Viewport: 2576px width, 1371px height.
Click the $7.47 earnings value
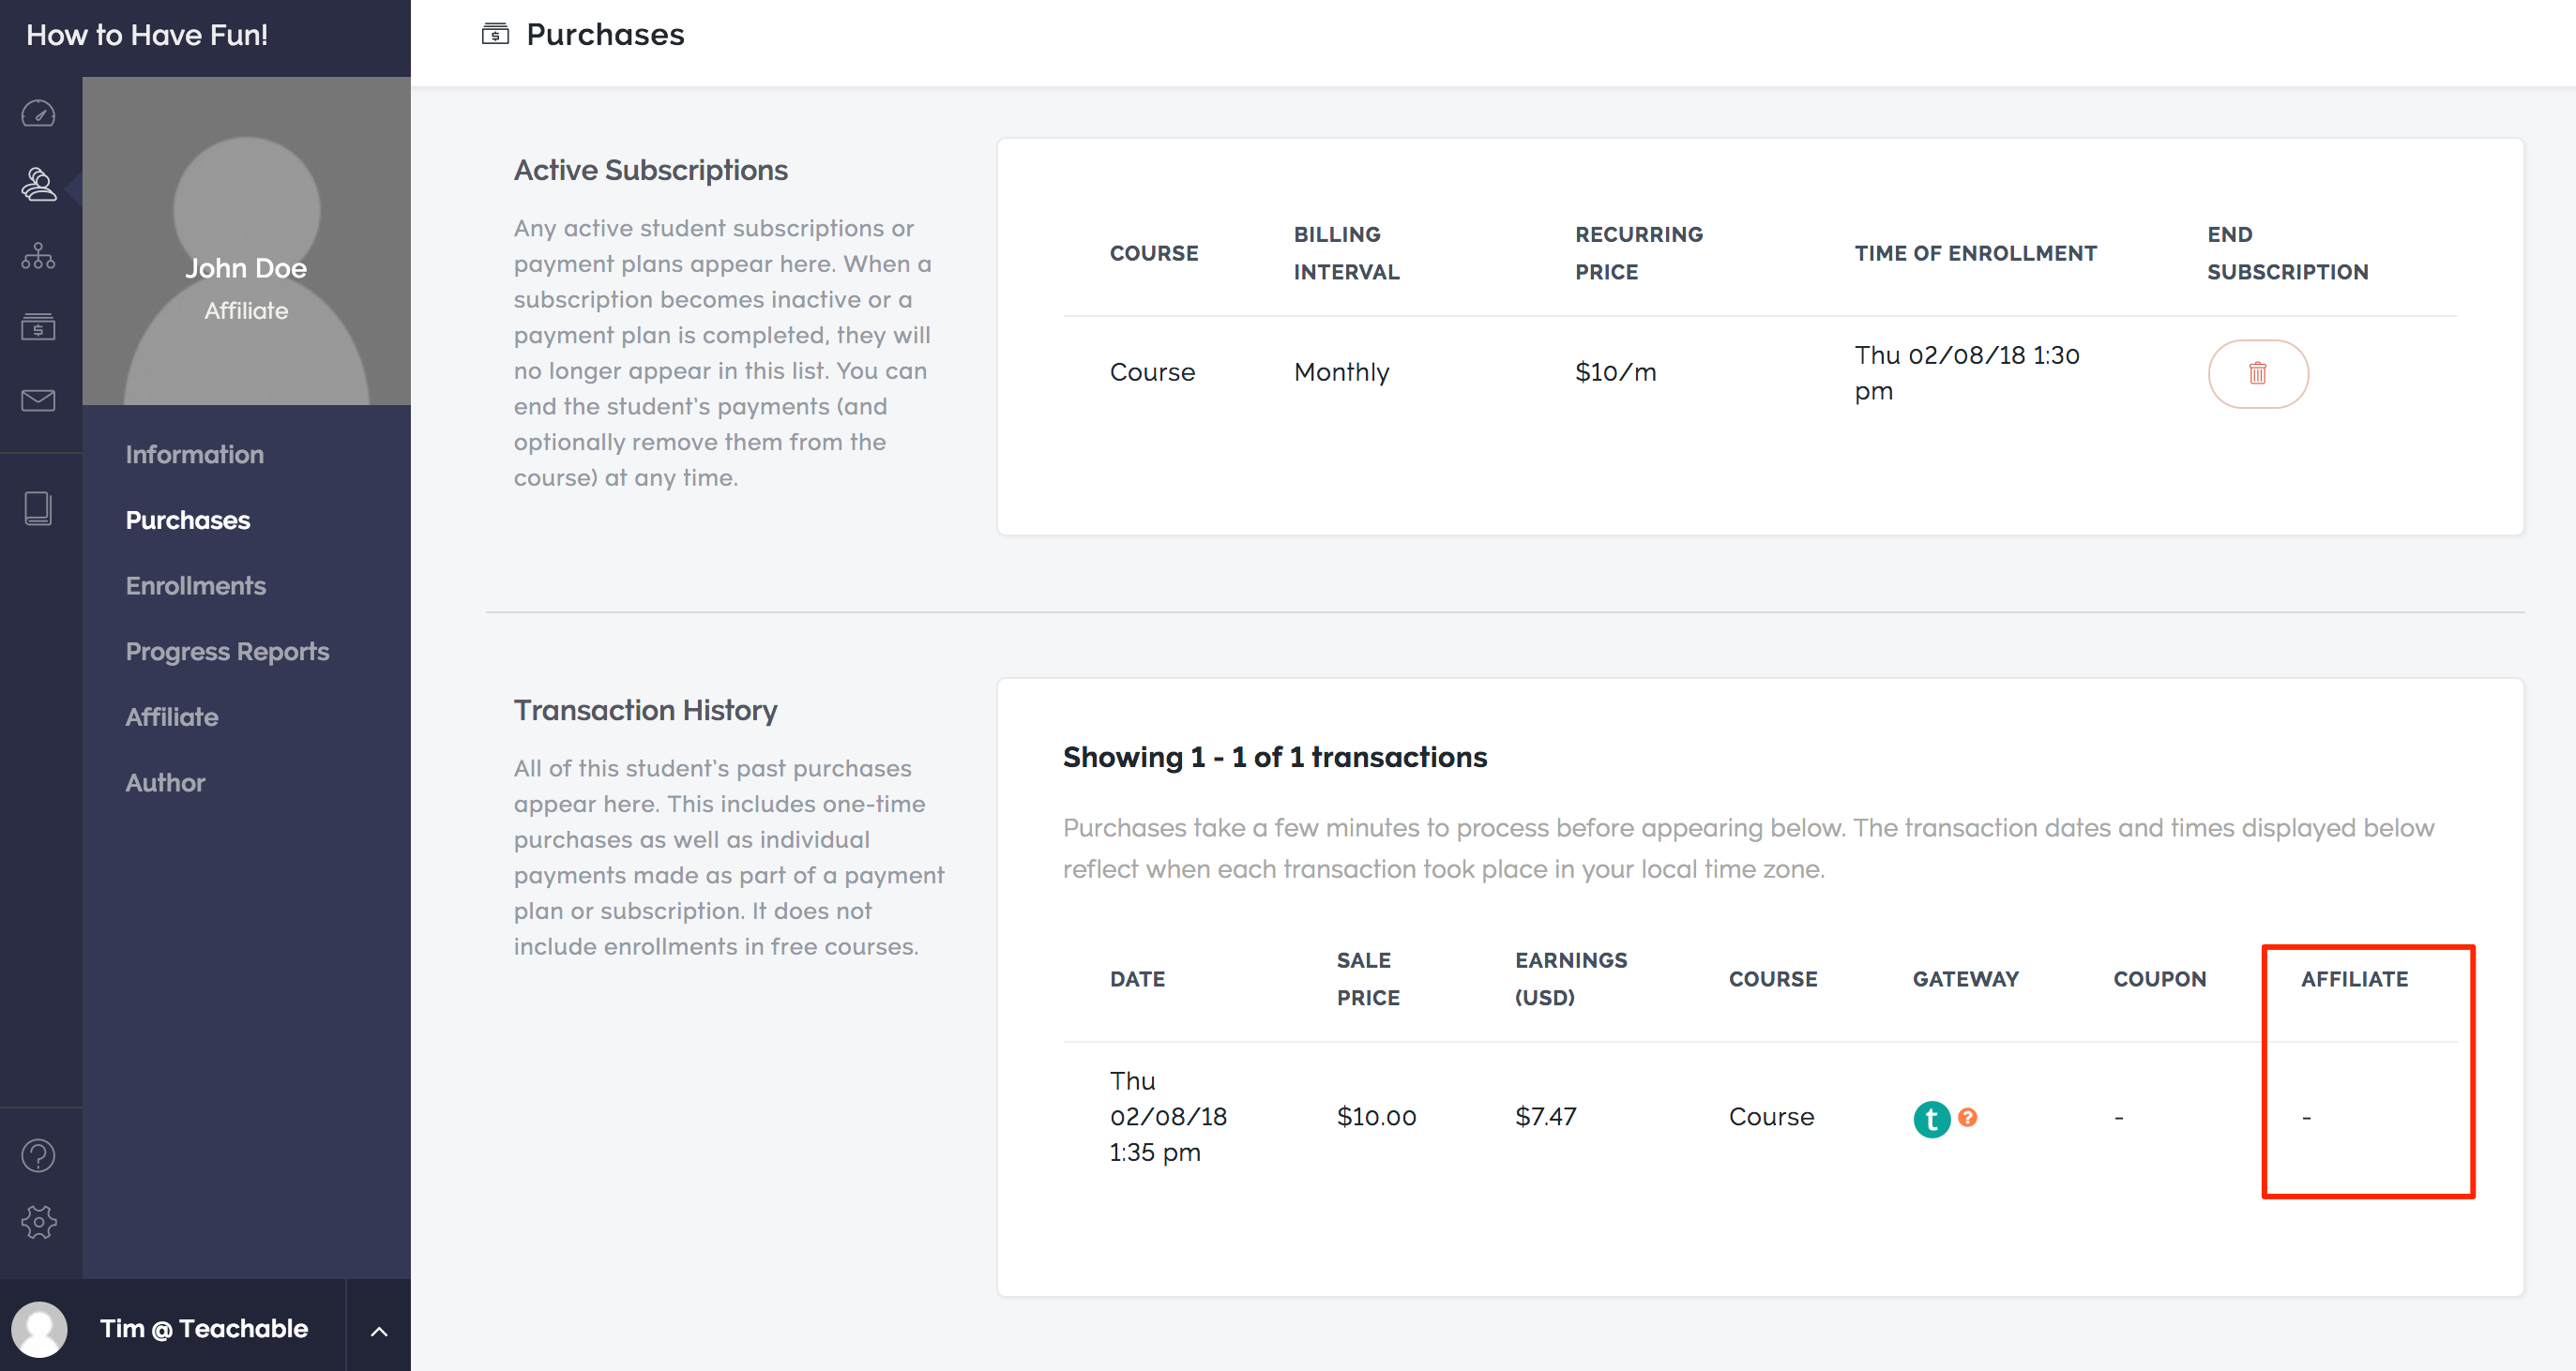(1545, 1116)
